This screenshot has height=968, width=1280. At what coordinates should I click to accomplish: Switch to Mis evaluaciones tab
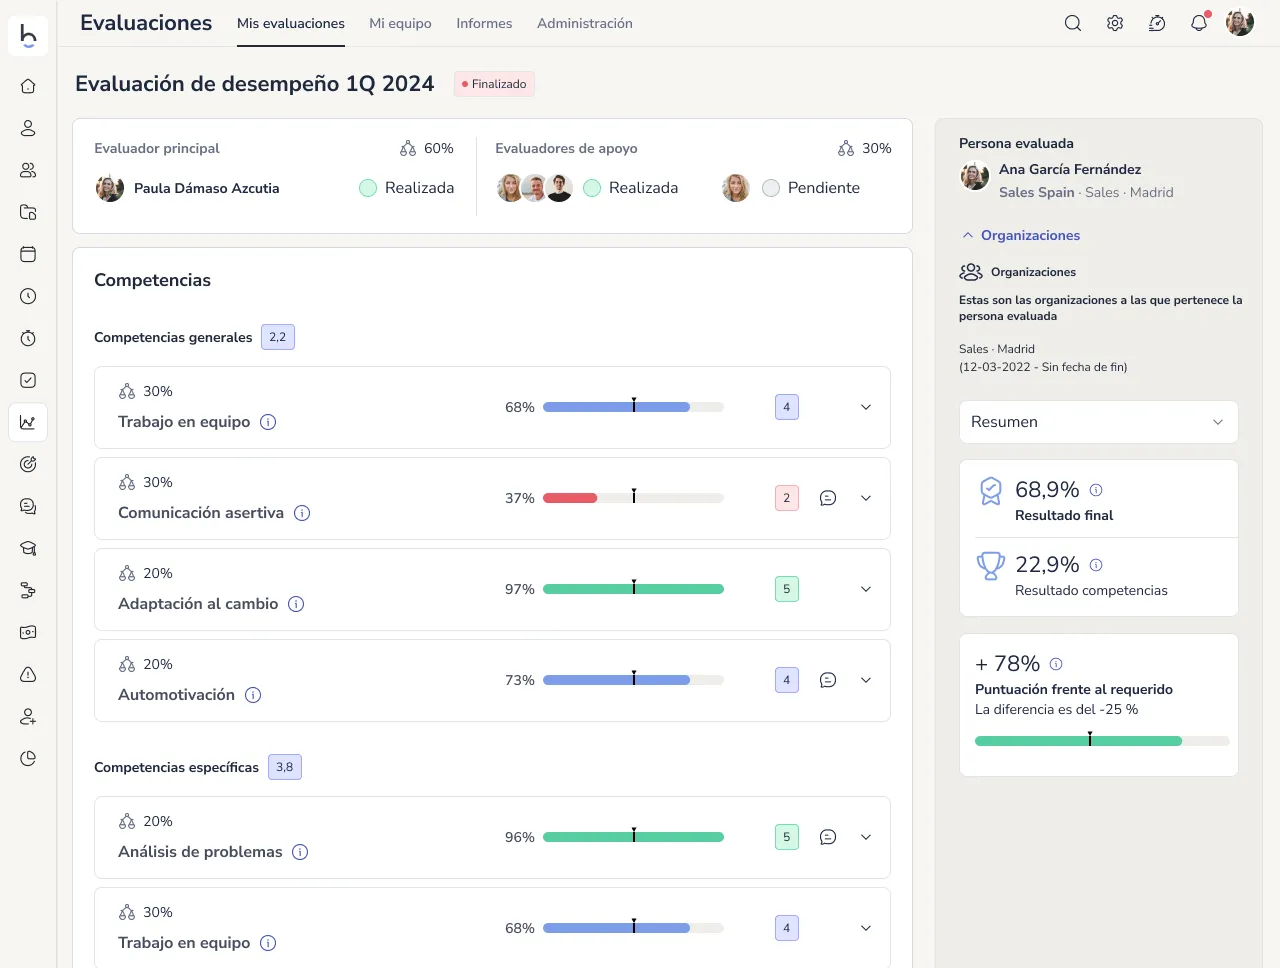291,23
